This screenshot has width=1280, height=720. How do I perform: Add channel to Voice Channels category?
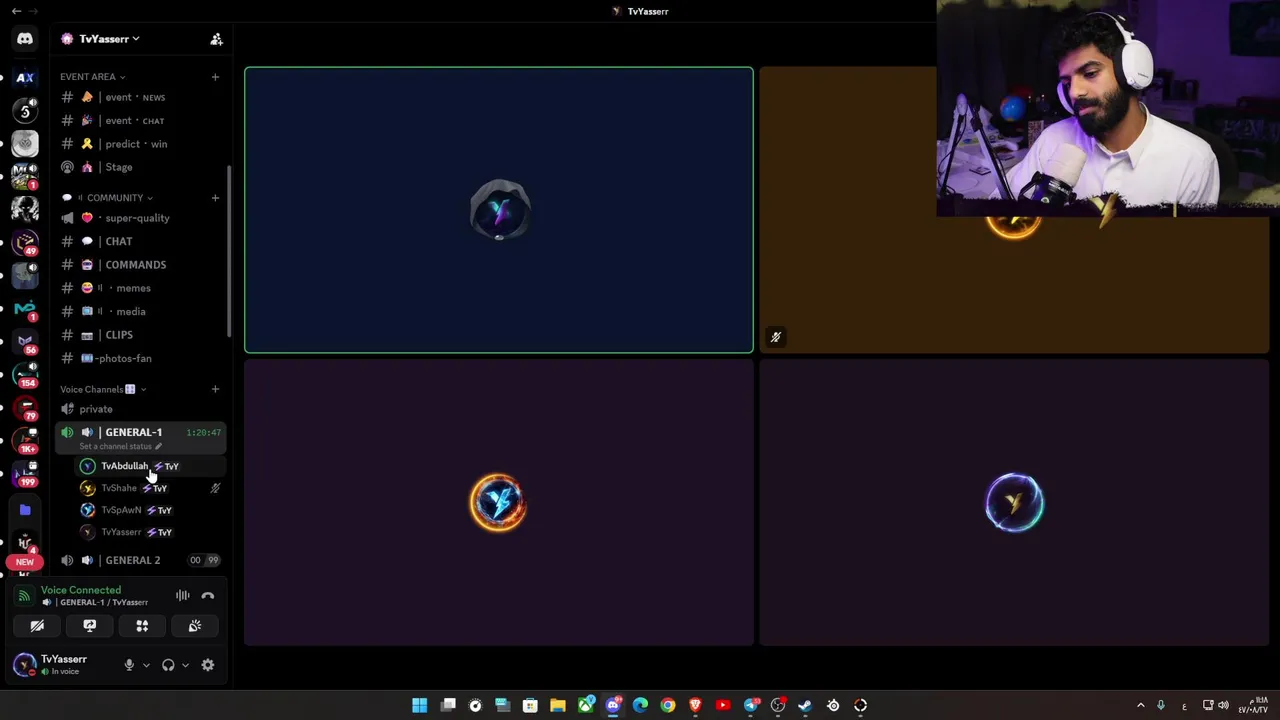point(215,389)
